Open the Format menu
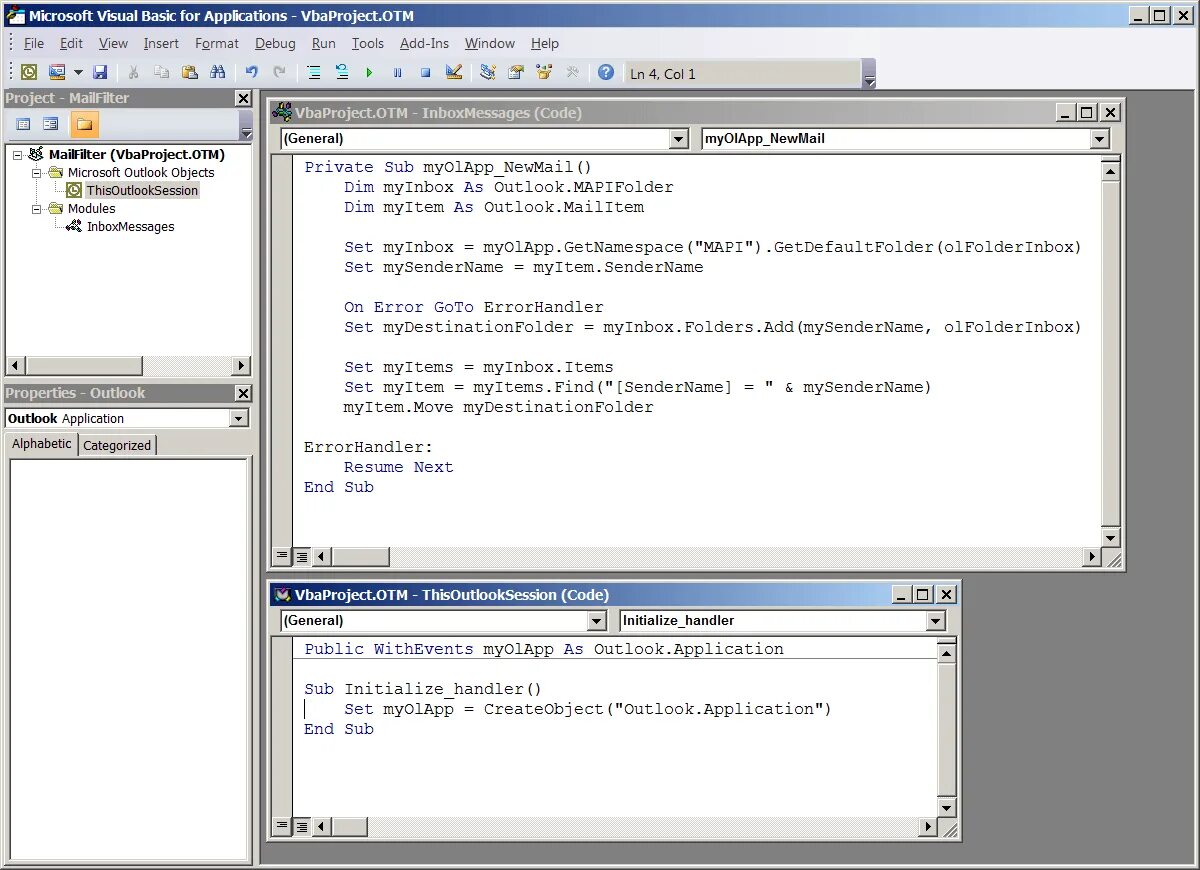1200x870 pixels. tap(217, 43)
